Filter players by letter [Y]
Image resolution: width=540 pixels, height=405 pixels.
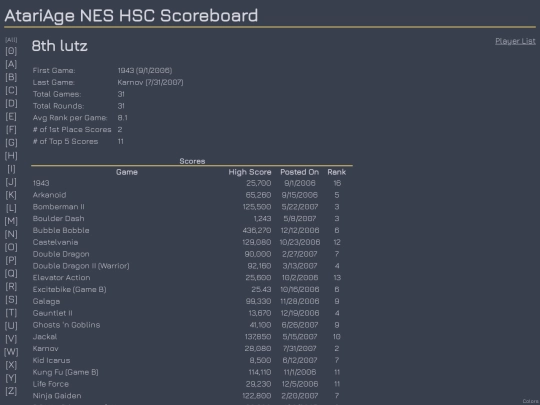(11, 378)
